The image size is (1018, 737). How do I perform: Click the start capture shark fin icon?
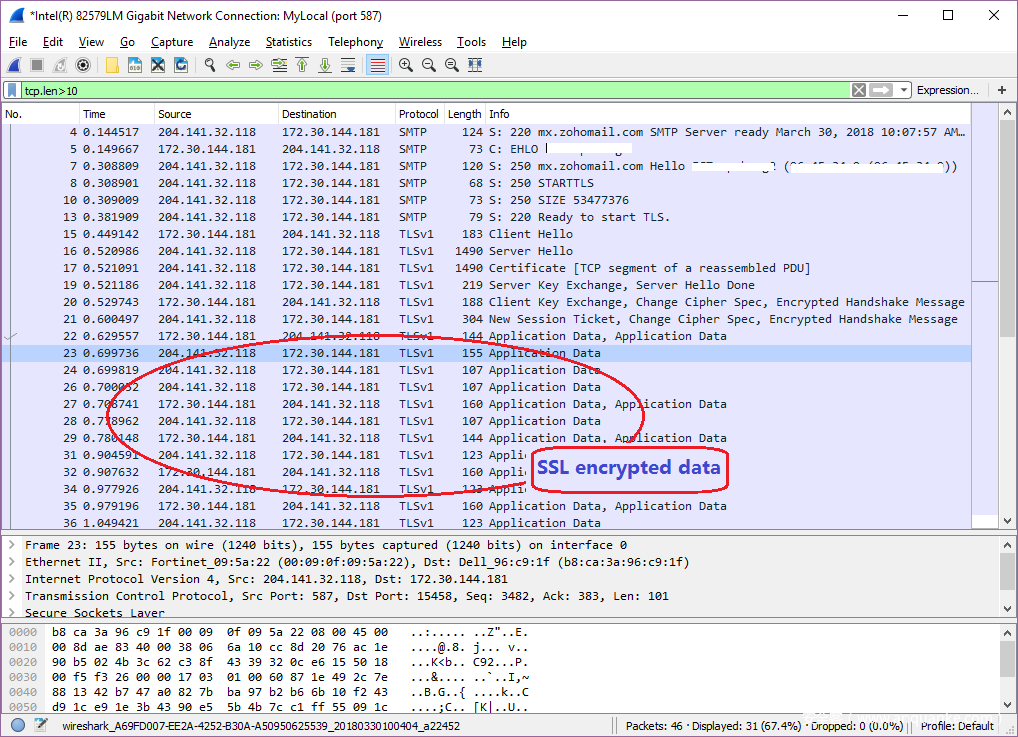[14, 65]
